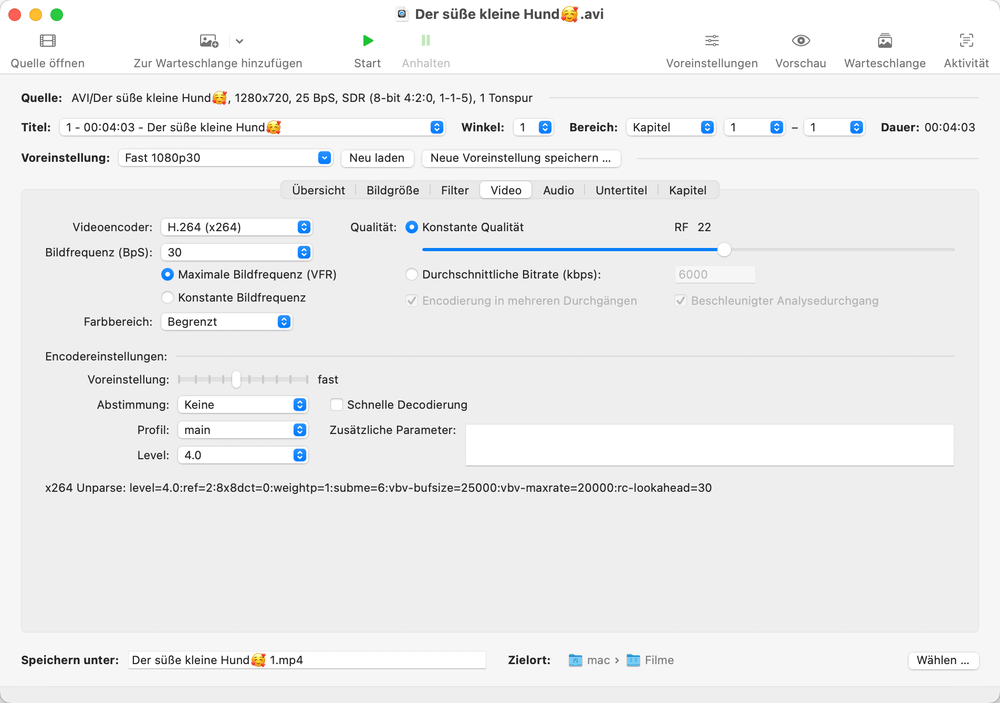Viewport: 1000px width, 703px height.
Task: Open the Videoencoder H.264 (x264) dropdown
Action: 237,227
